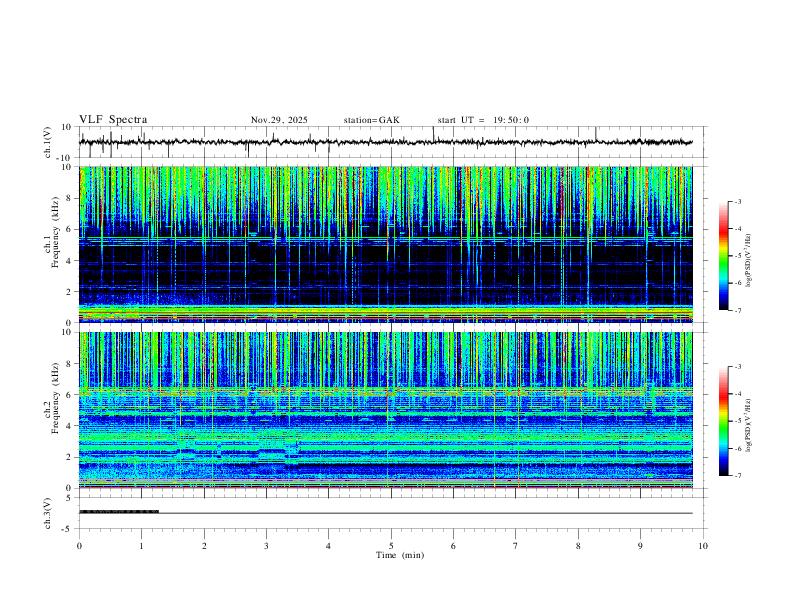The height and width of the screenshot is (612, 792).
Task: Click the ch.2 spectrogram panel
Action: (x=385, y=410)
